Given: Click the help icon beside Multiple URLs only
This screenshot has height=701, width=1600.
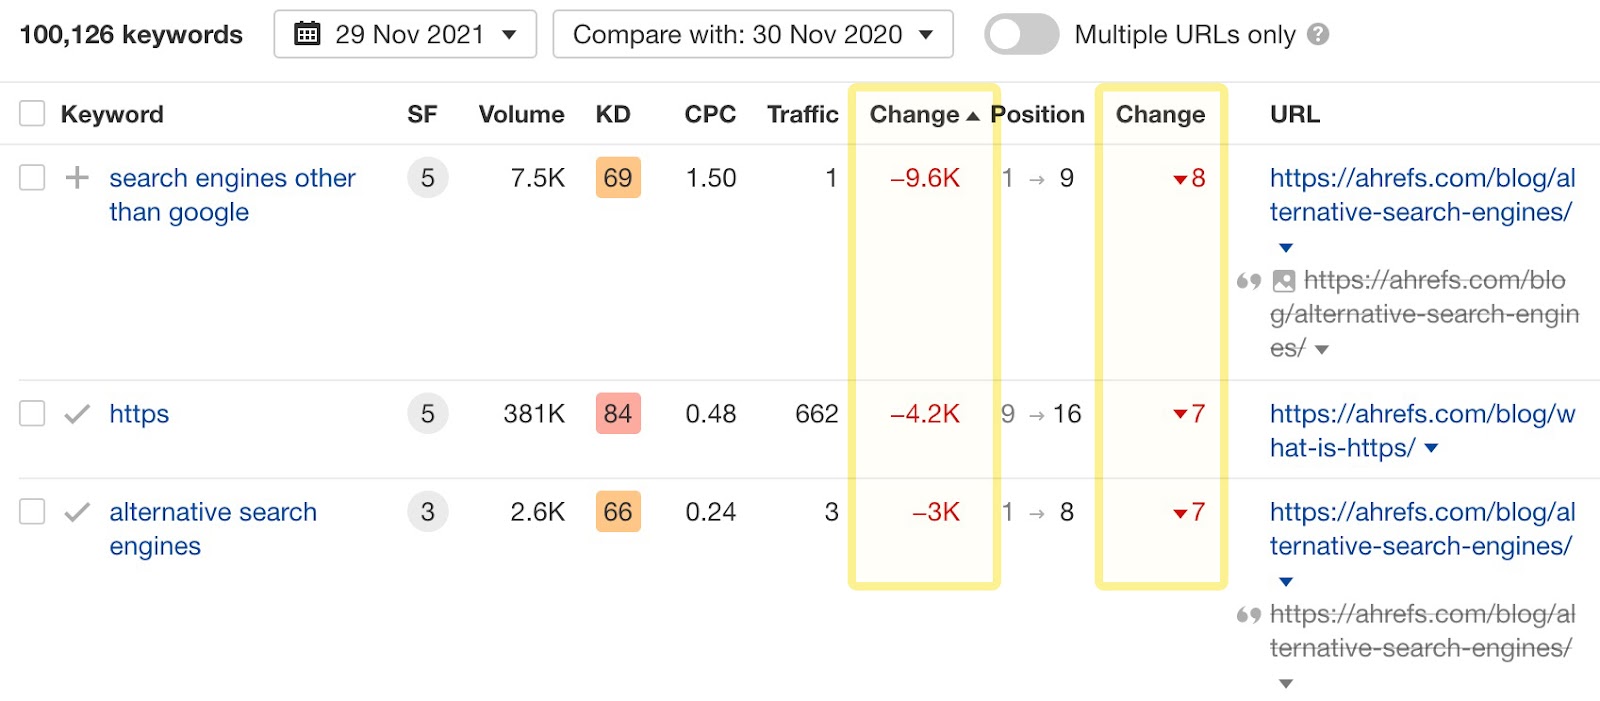Looking at the screenshot, I should coord(1318,34).
